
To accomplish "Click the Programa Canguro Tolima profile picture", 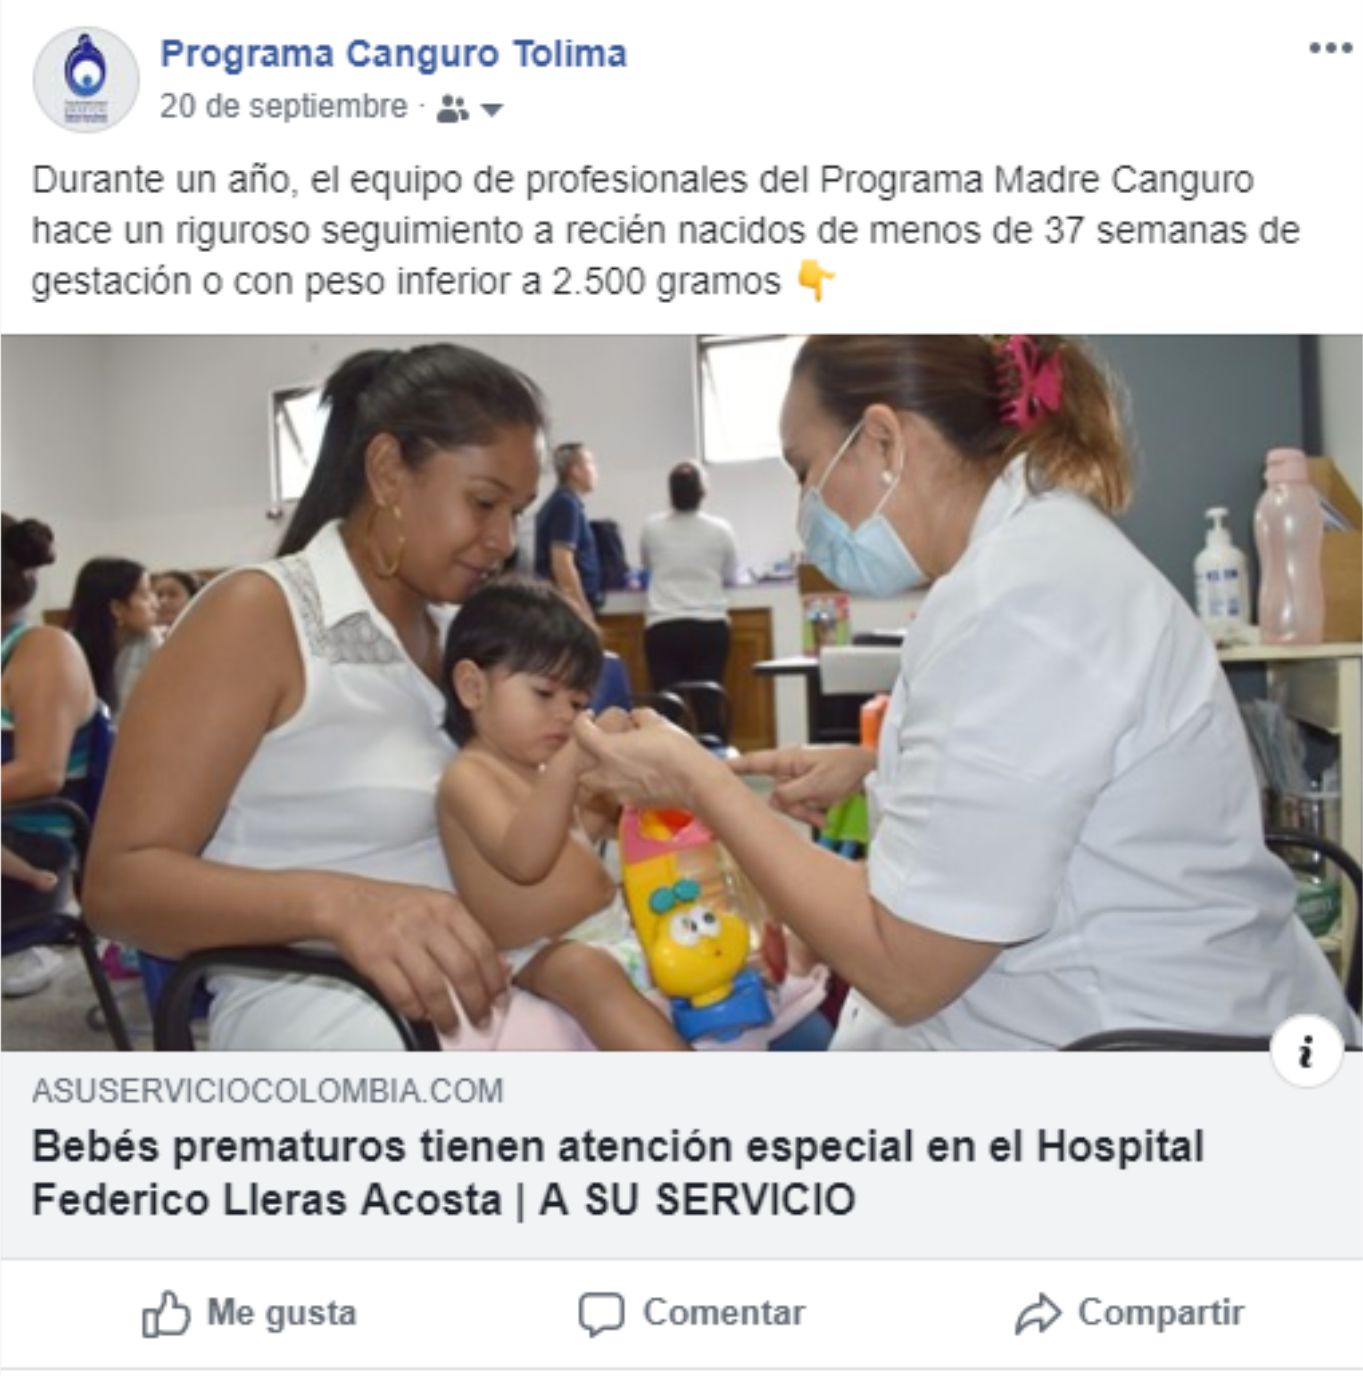I will (86, 79).
